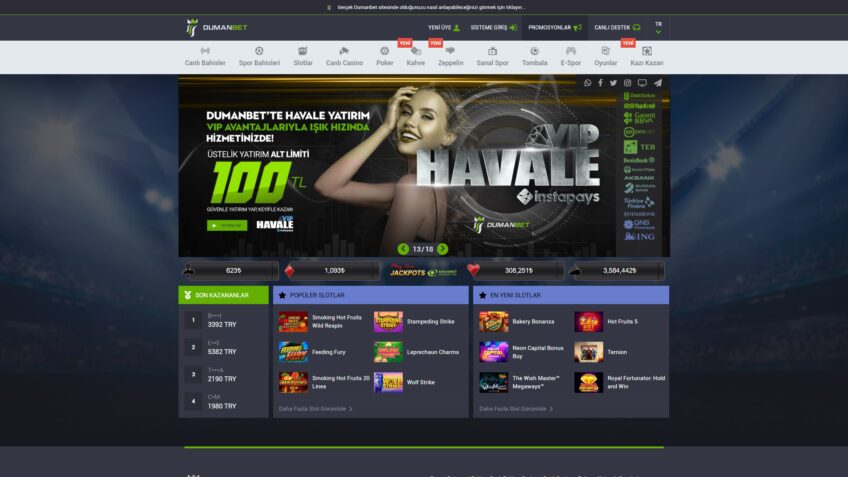This screenshot has height=477, width=848.
Task: Click the Sisteme Giriş login button
Action: pyautogui.click(x=493, y=27)
